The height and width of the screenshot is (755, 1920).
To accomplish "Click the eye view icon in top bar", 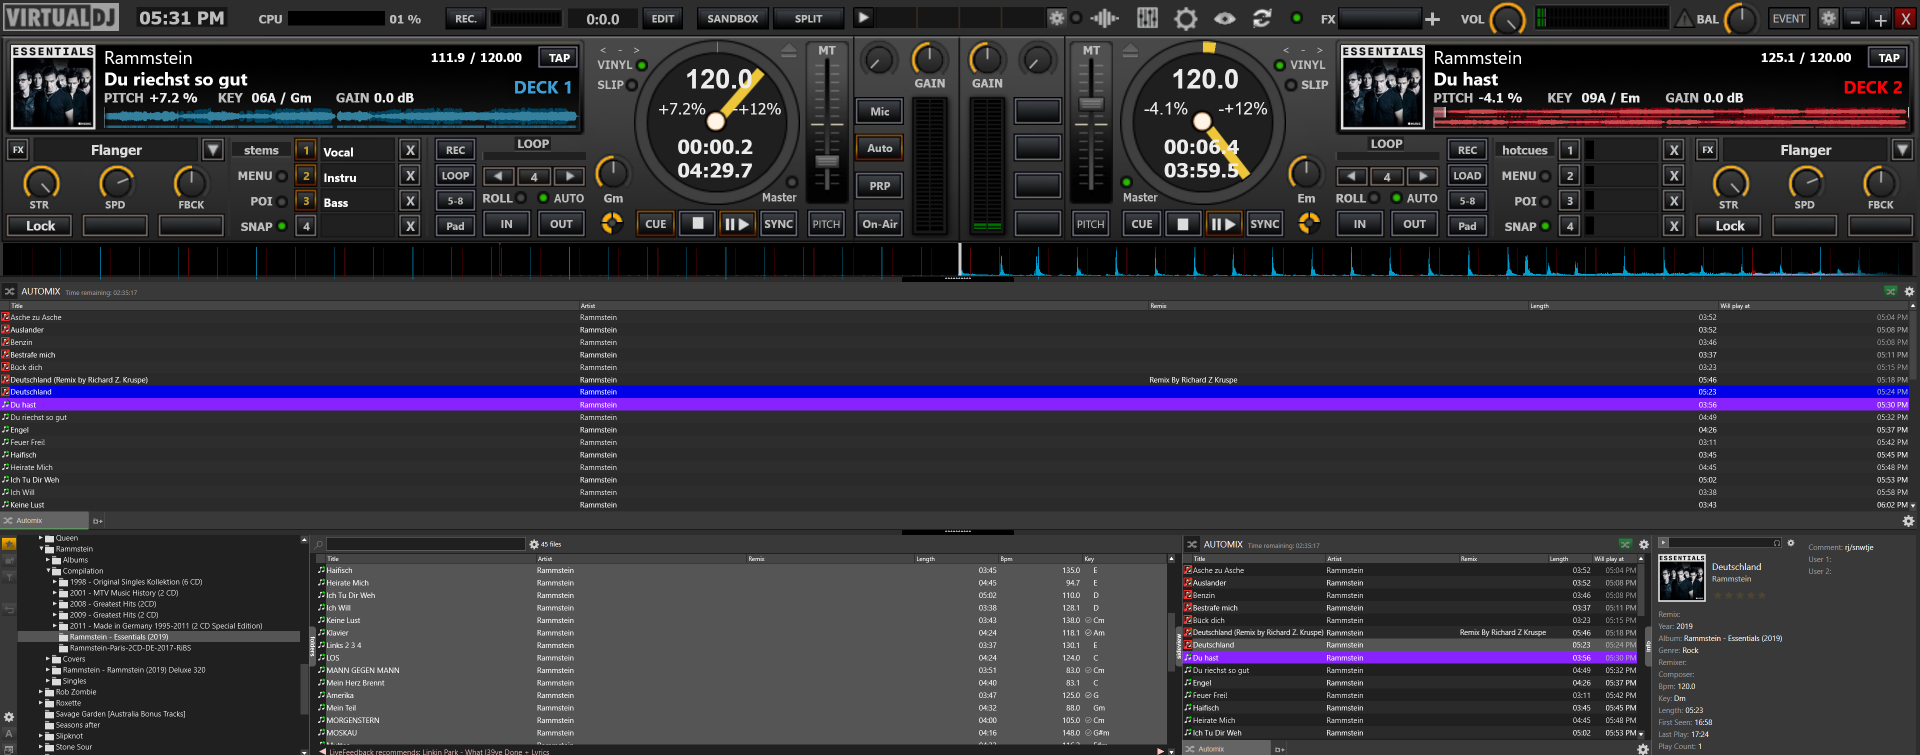I will tap(1225, 18).
